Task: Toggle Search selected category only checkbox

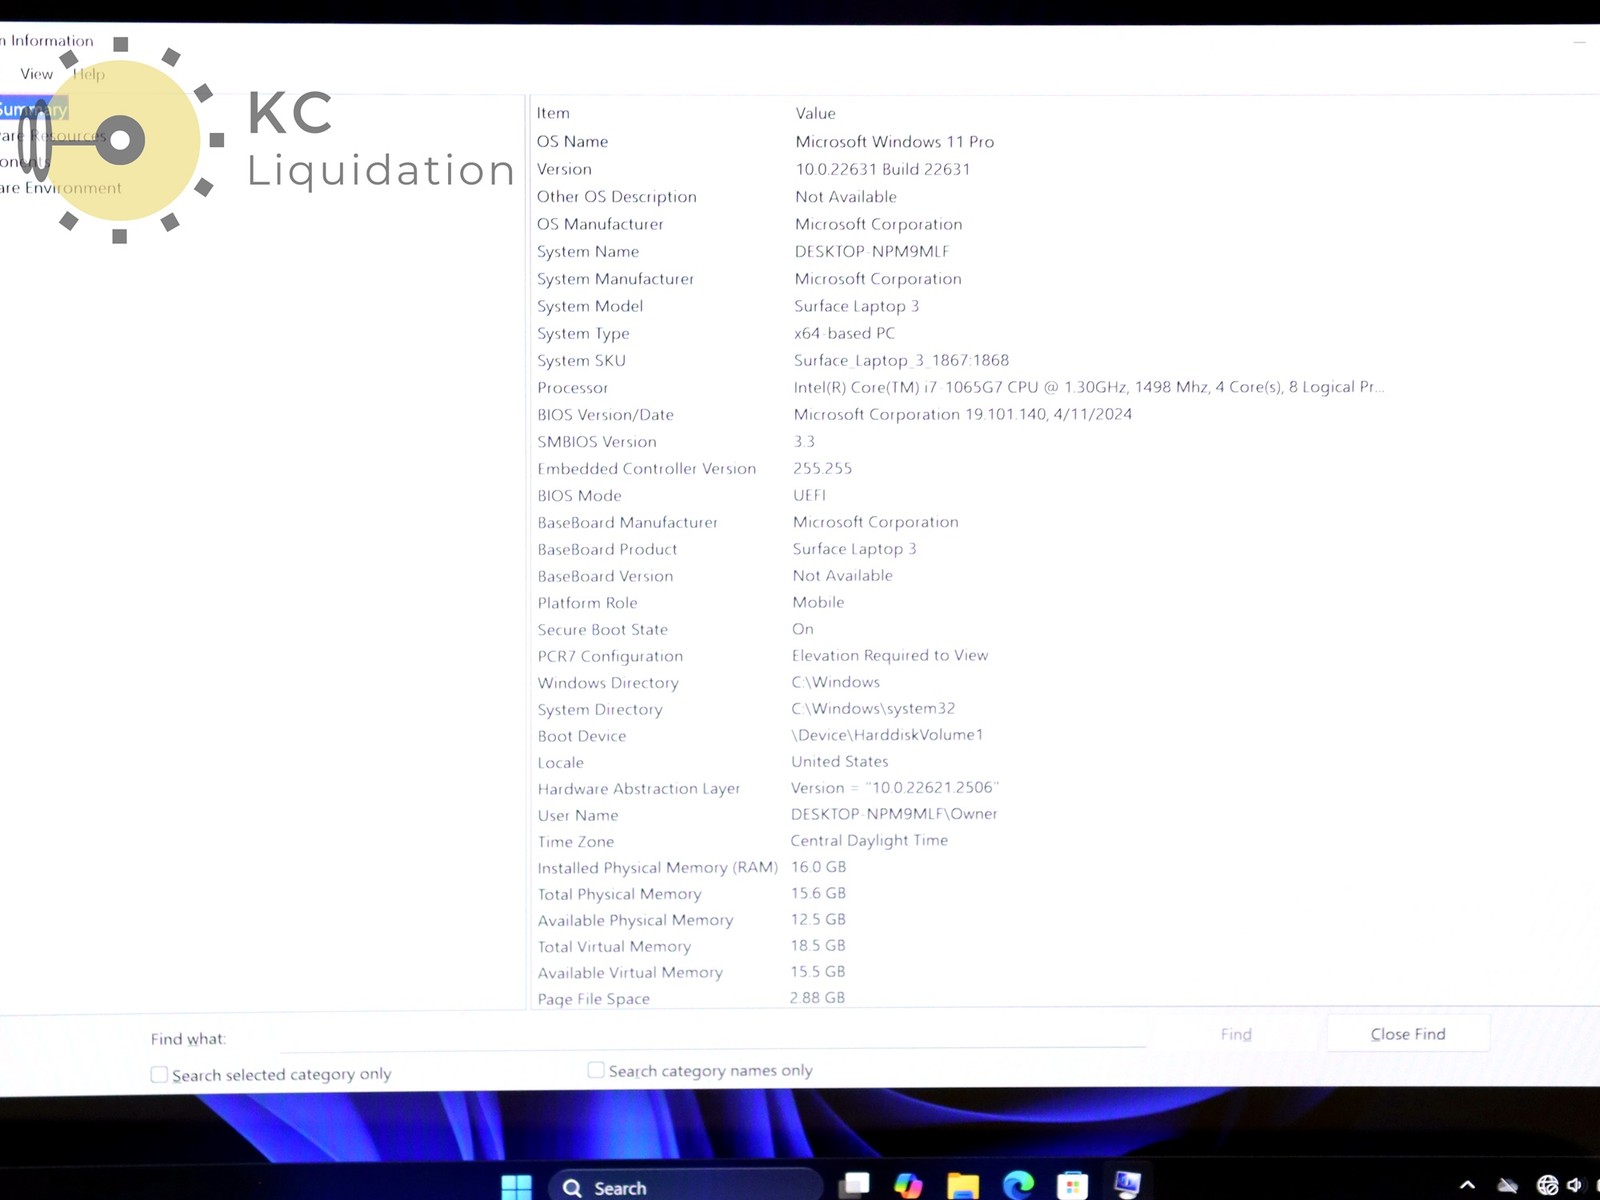Action: (159, 1074)
